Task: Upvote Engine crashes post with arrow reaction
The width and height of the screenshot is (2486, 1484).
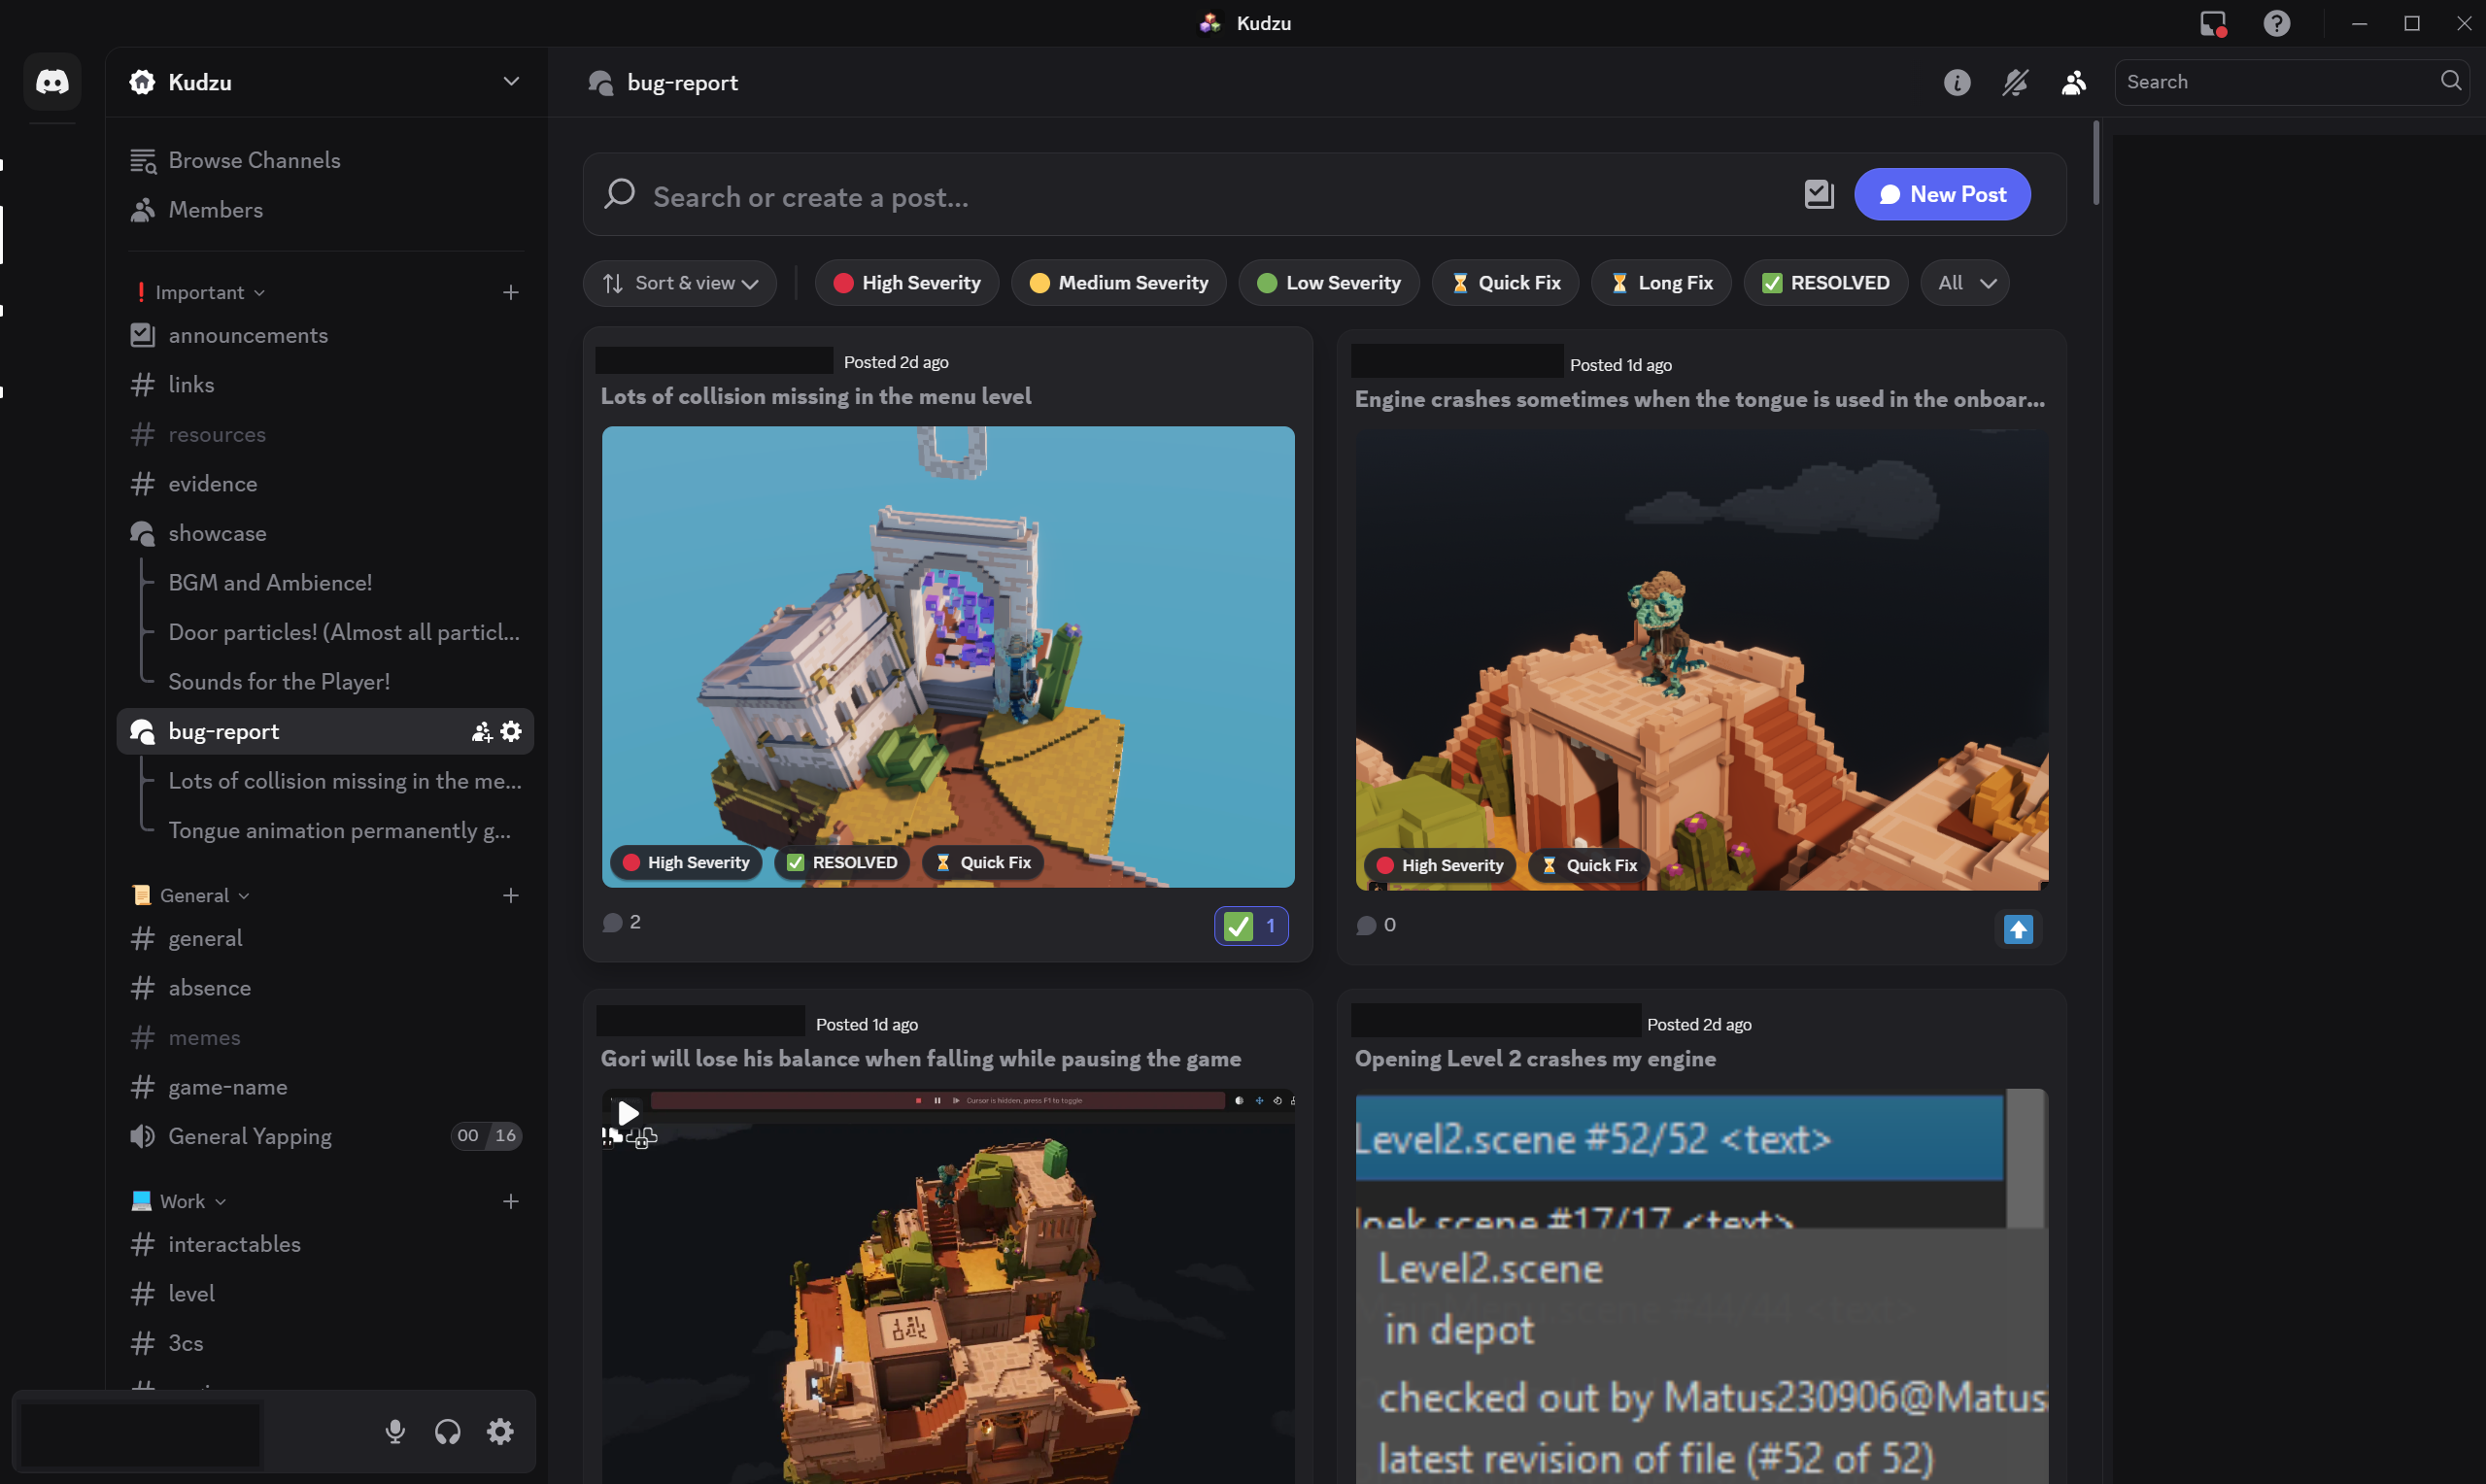Action: click(x=2018, y=930)
